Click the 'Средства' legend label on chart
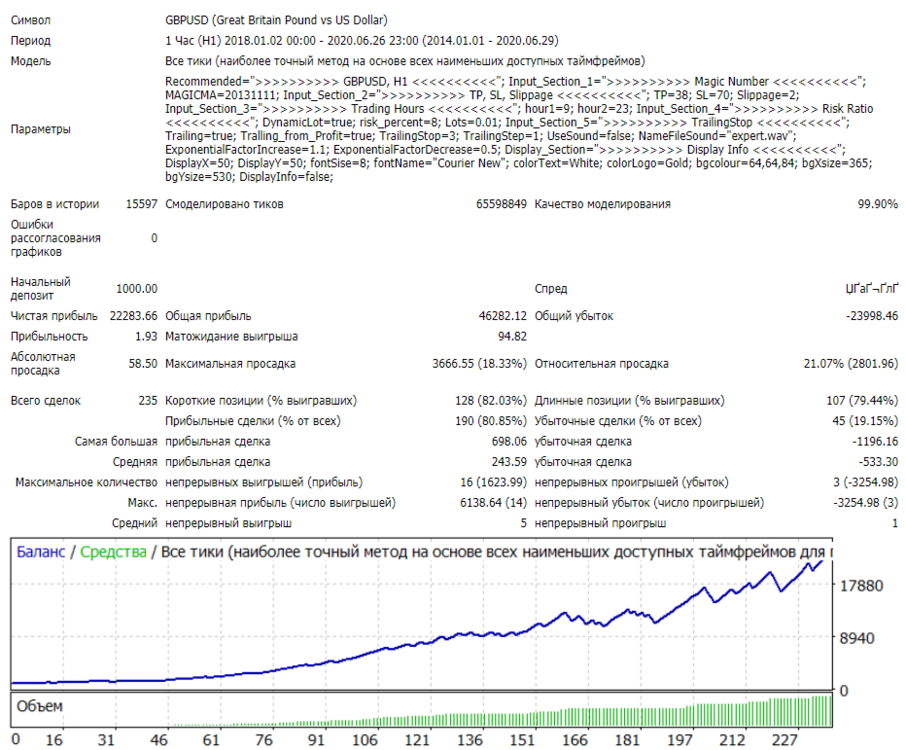Screen dimensions: 906x750 point(113,552)
